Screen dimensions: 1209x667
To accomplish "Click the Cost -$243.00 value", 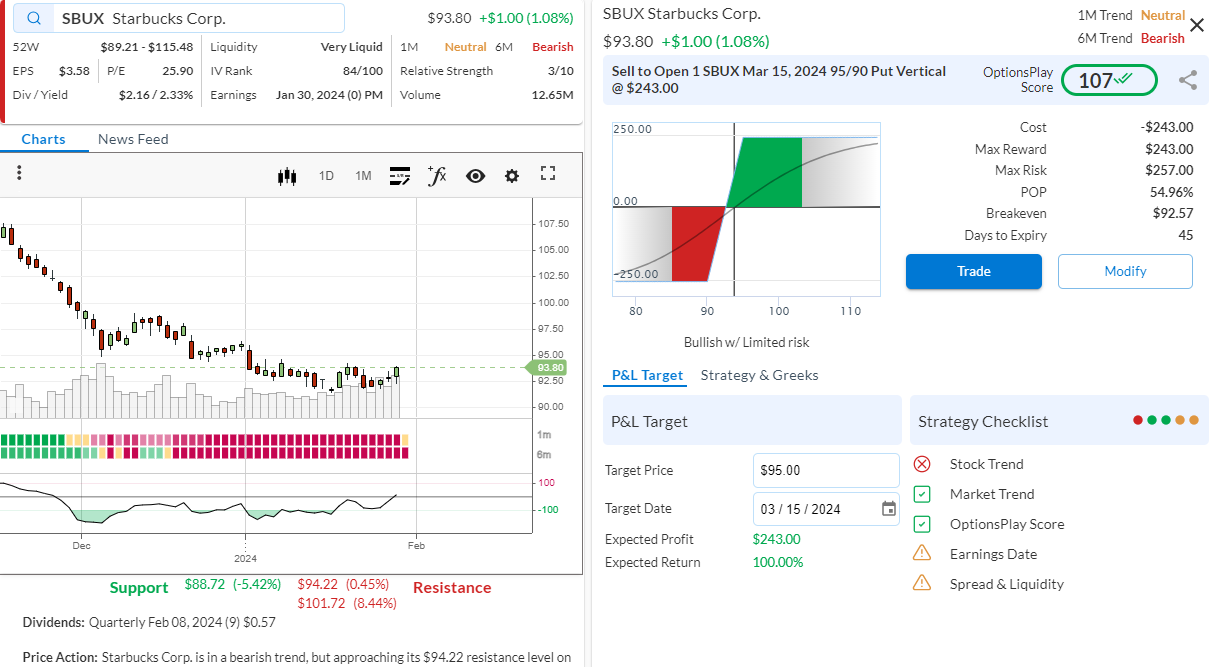I will pos(1168,127).
